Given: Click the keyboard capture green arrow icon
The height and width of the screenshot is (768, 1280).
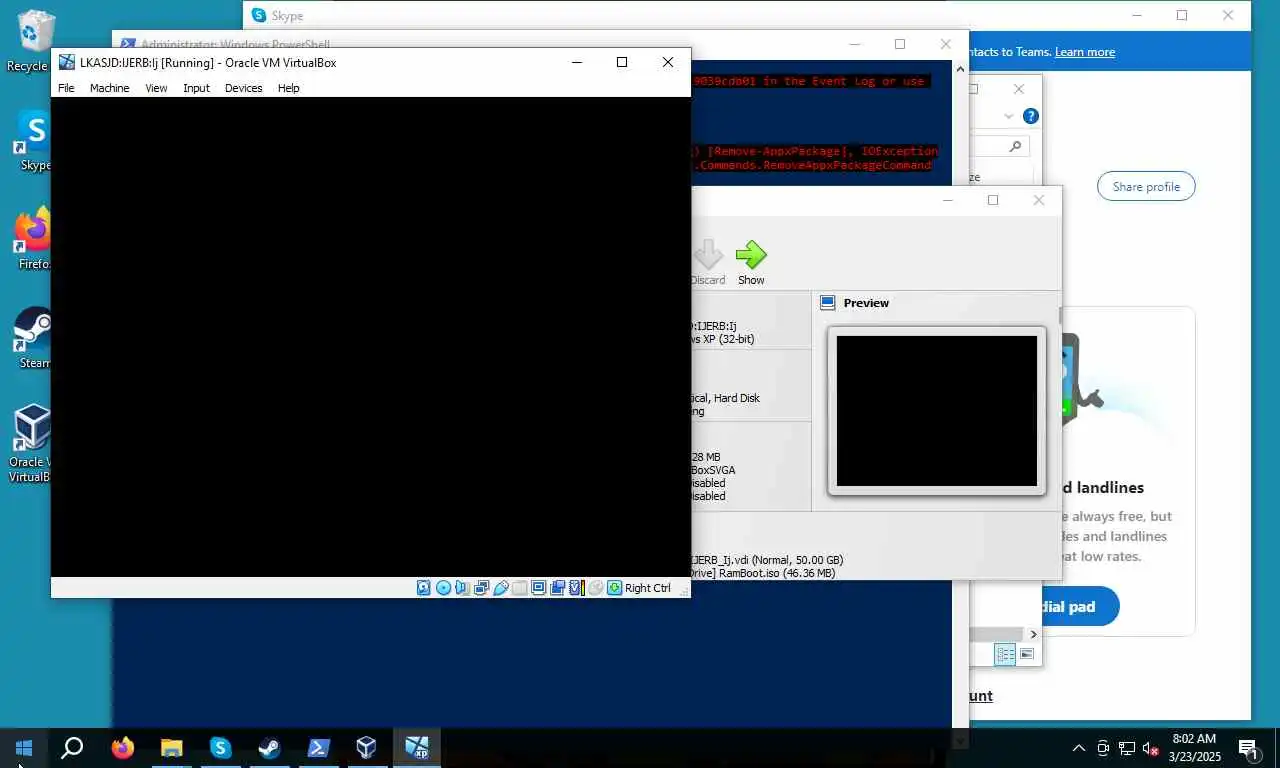Looking at the screenshot, I should [x=615, y=588].
